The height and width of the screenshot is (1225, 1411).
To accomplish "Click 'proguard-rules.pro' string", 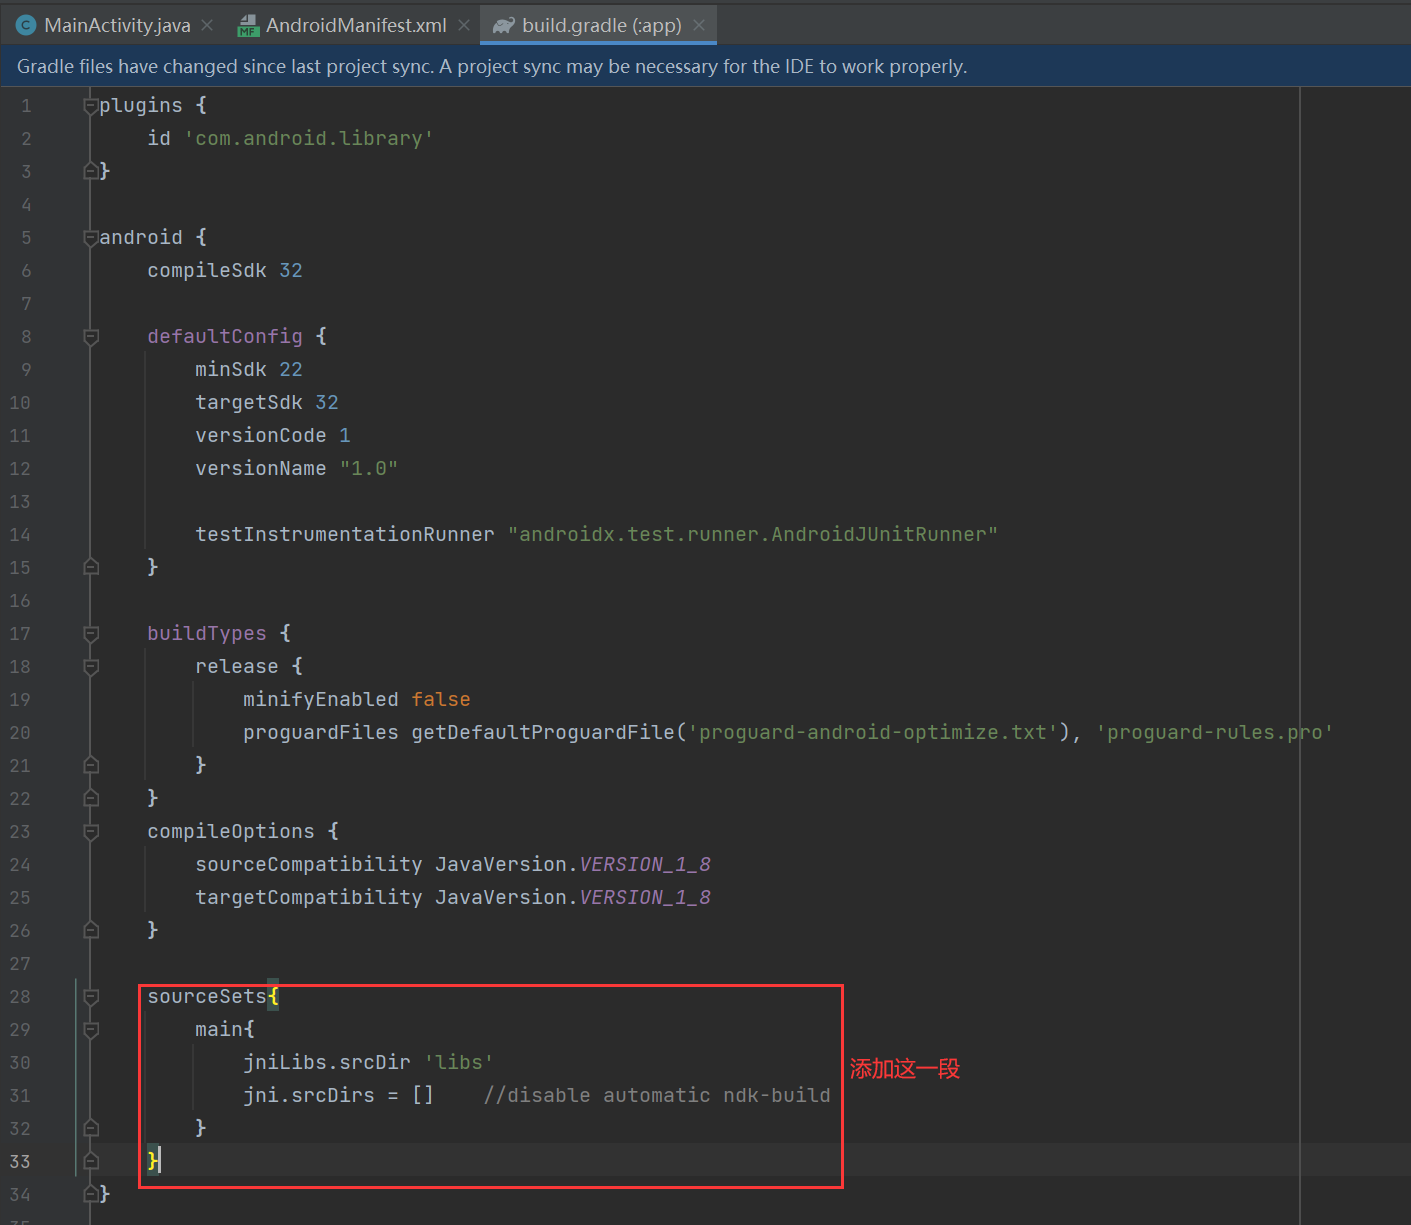I will [x=1215, y=732].
